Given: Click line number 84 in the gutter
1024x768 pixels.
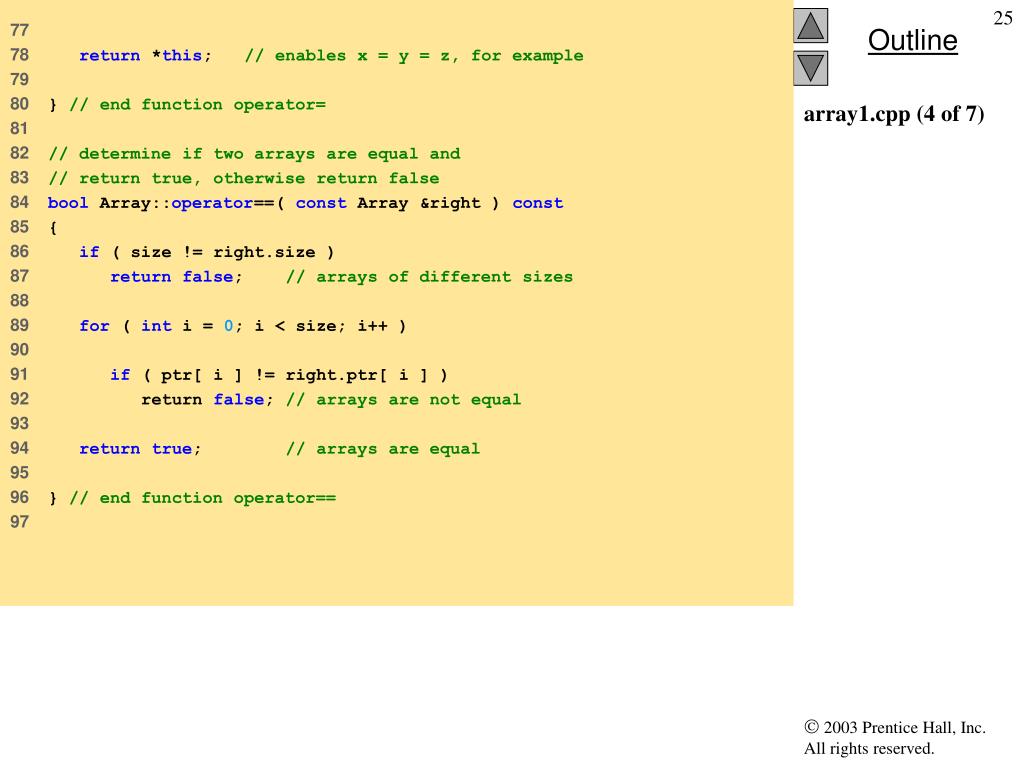Looking at the screenshot, I should pos(20,203).
